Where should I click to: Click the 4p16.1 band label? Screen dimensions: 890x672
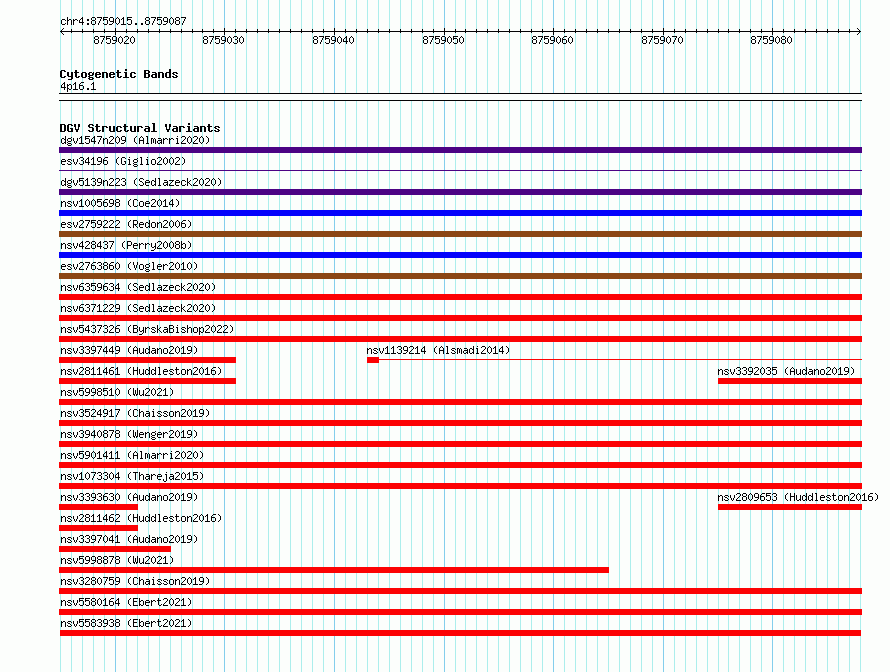(x=78, y=86)
